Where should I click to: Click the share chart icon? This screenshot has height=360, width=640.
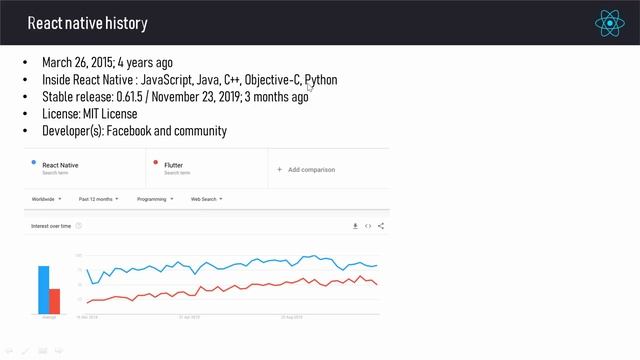click(381, 226)
